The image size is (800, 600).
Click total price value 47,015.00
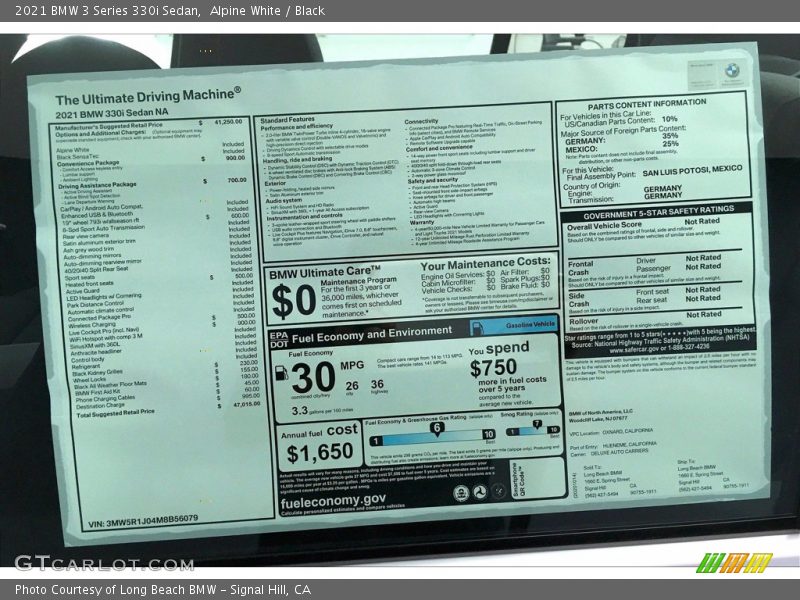click(247, 404)
